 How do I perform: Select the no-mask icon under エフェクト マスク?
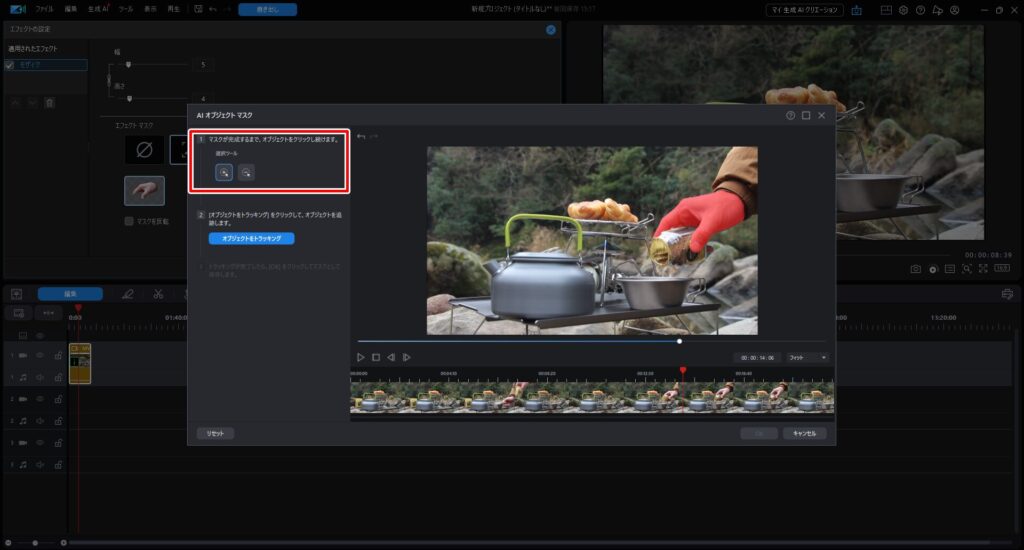[x=143, y=150]
